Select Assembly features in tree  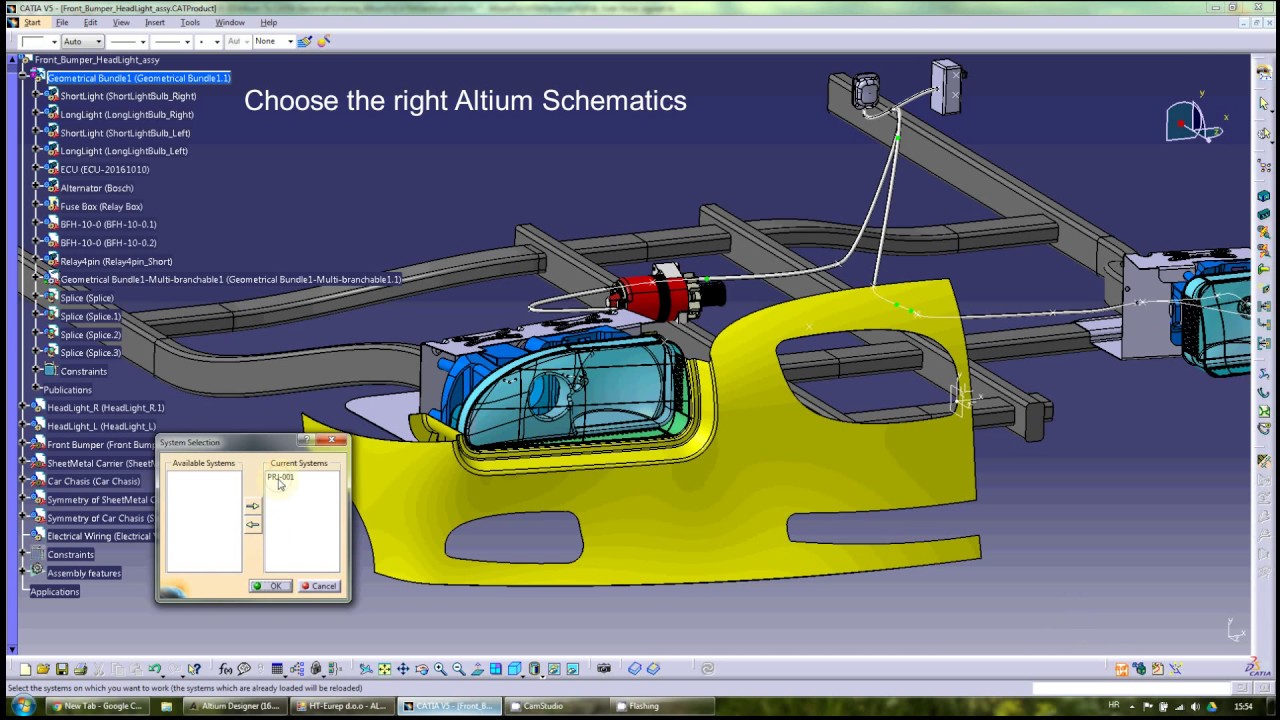[84, 573]
